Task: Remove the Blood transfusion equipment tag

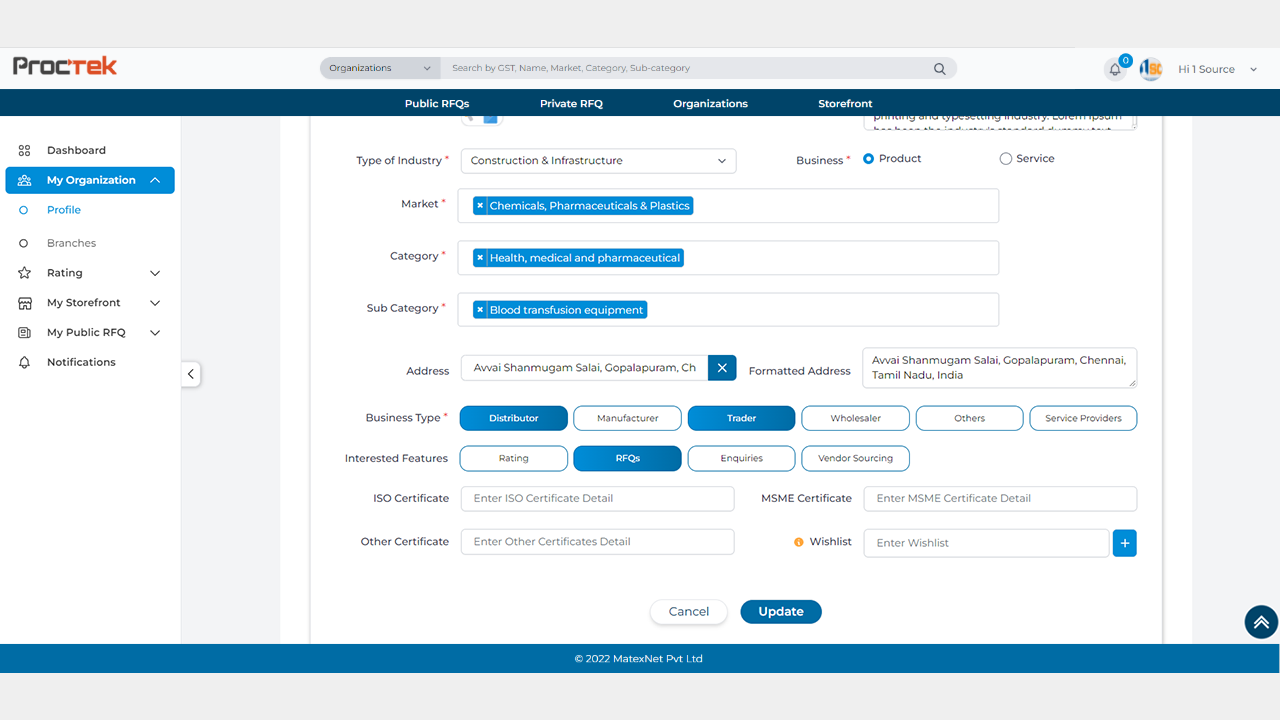Action: coord(480,310)
